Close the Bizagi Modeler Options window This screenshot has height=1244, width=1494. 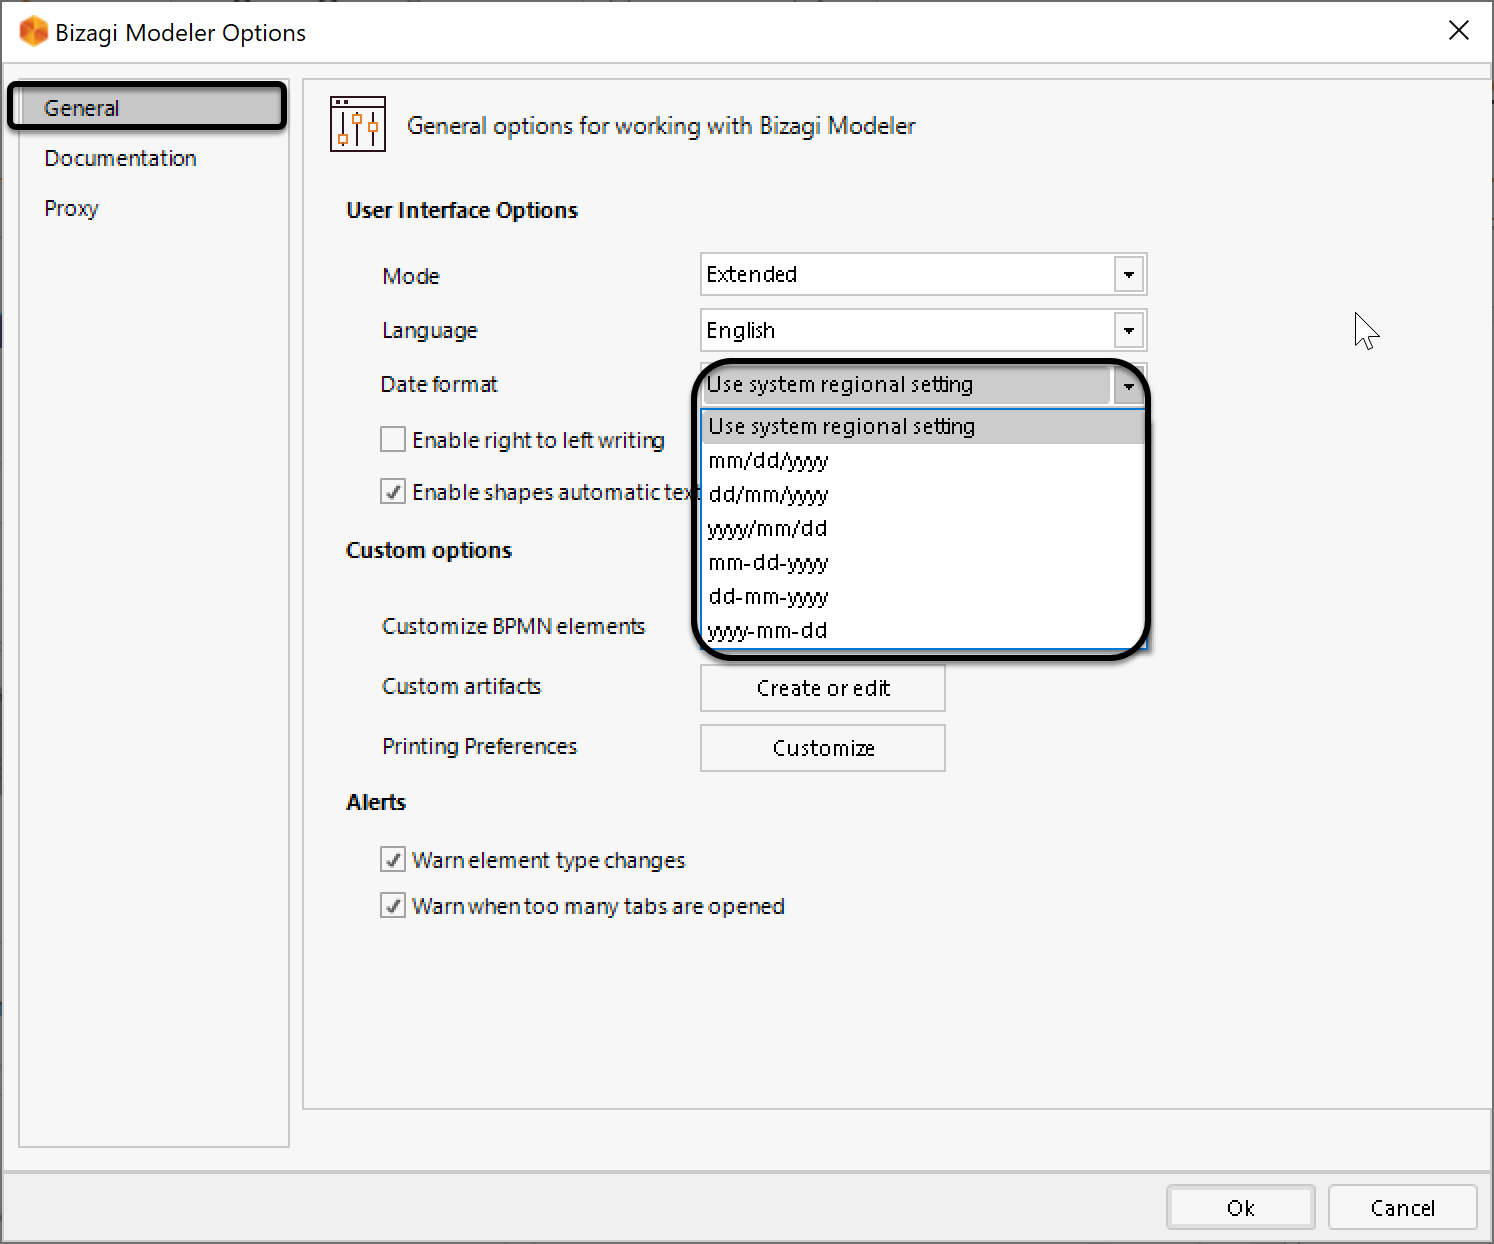[1459, 31]
